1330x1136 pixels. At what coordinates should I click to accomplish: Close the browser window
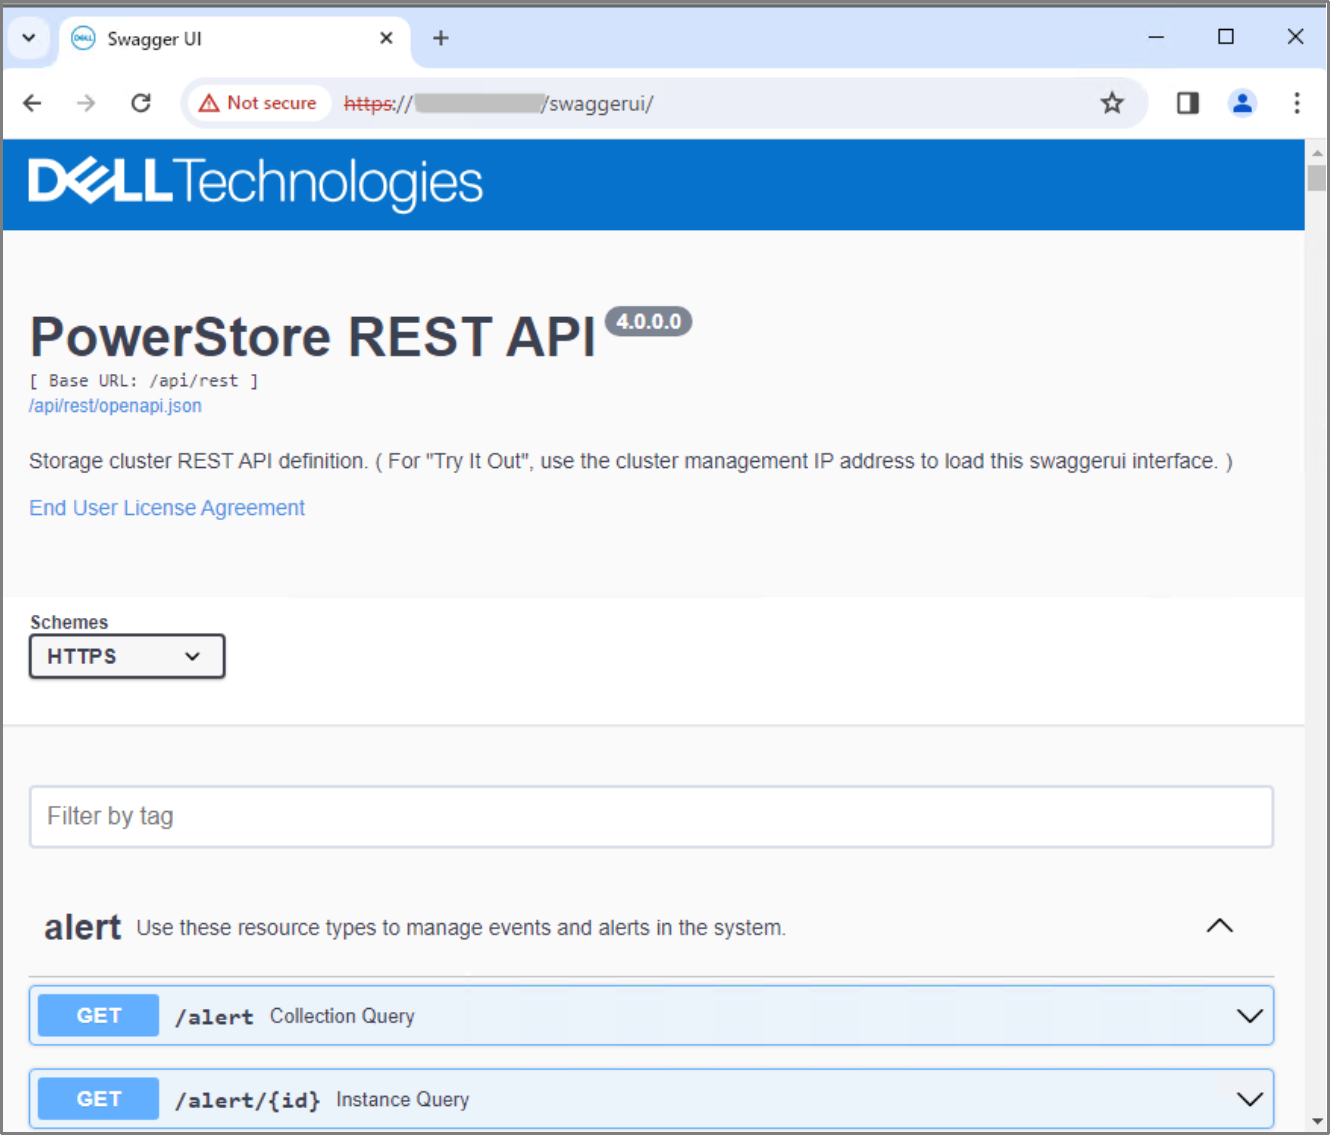(1295, 37)
